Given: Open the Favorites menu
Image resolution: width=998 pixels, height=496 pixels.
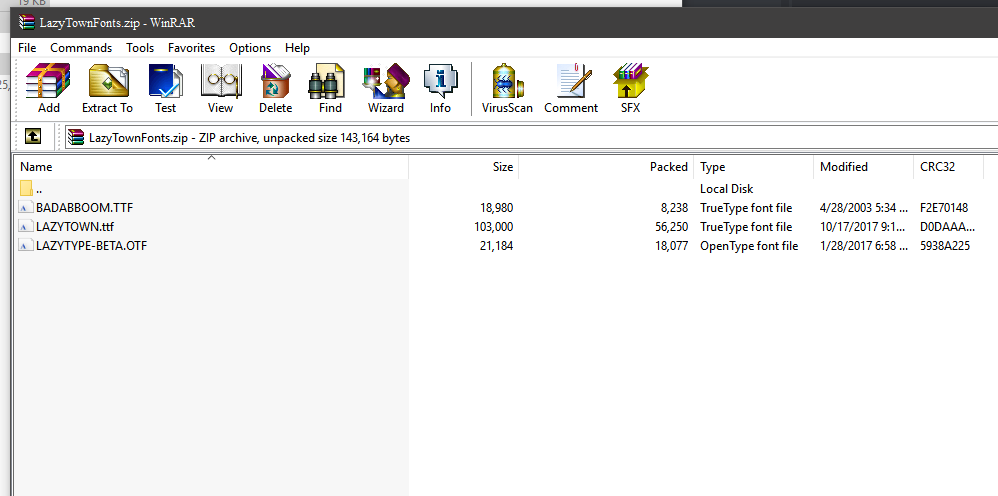Looking at the screenshot, I should point(191,47).
